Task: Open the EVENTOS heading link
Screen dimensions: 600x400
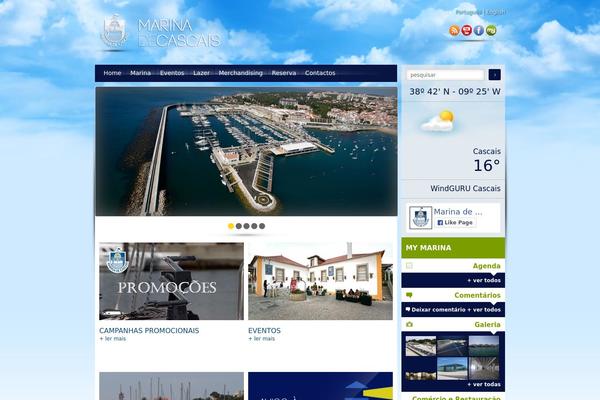Action: click(264, 330)
